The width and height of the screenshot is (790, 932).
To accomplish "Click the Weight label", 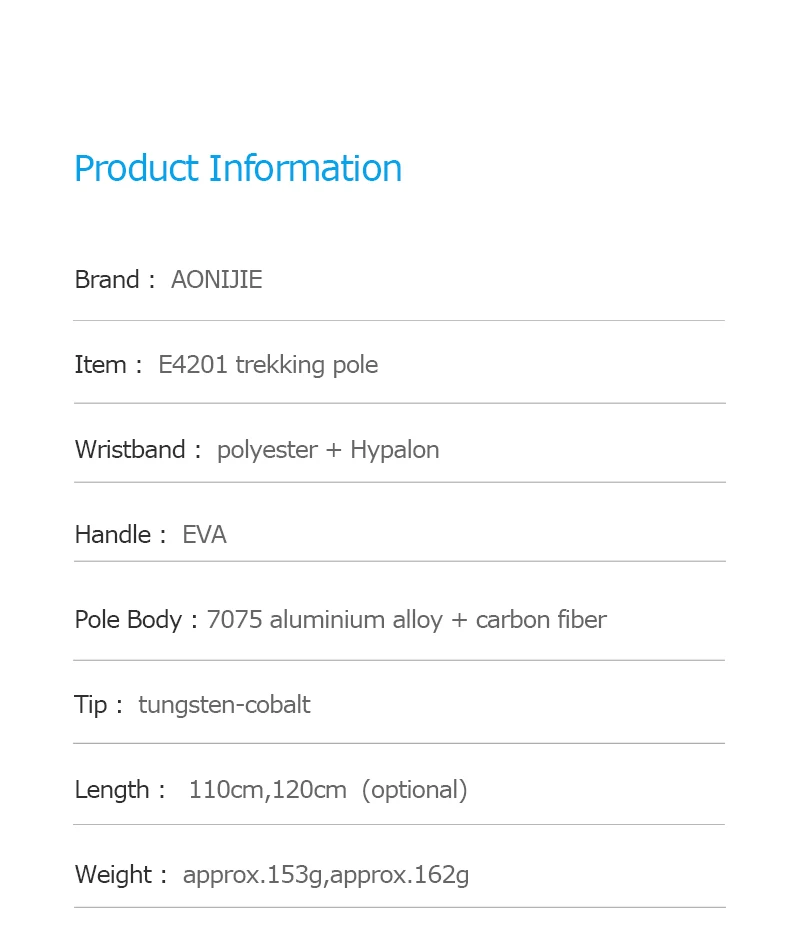I will (113, 875).
